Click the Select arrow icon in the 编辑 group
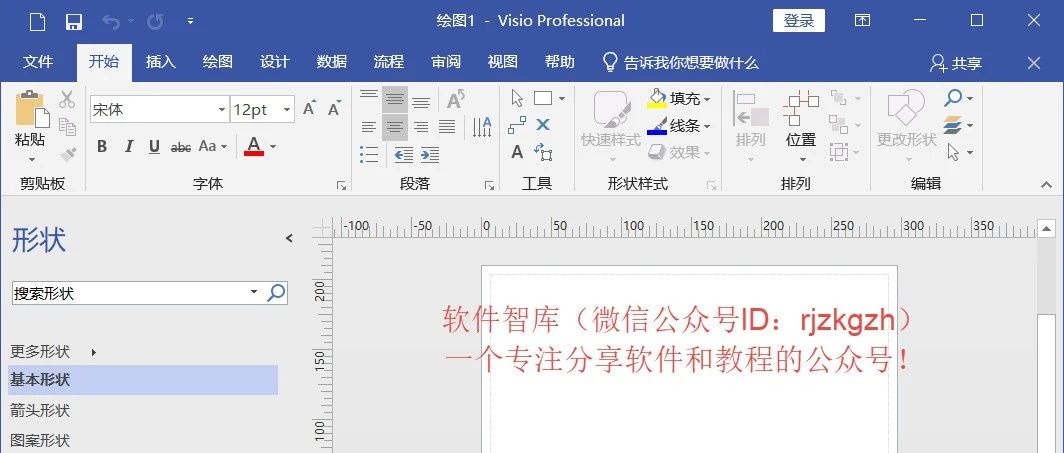 click(x=953, y=152)
